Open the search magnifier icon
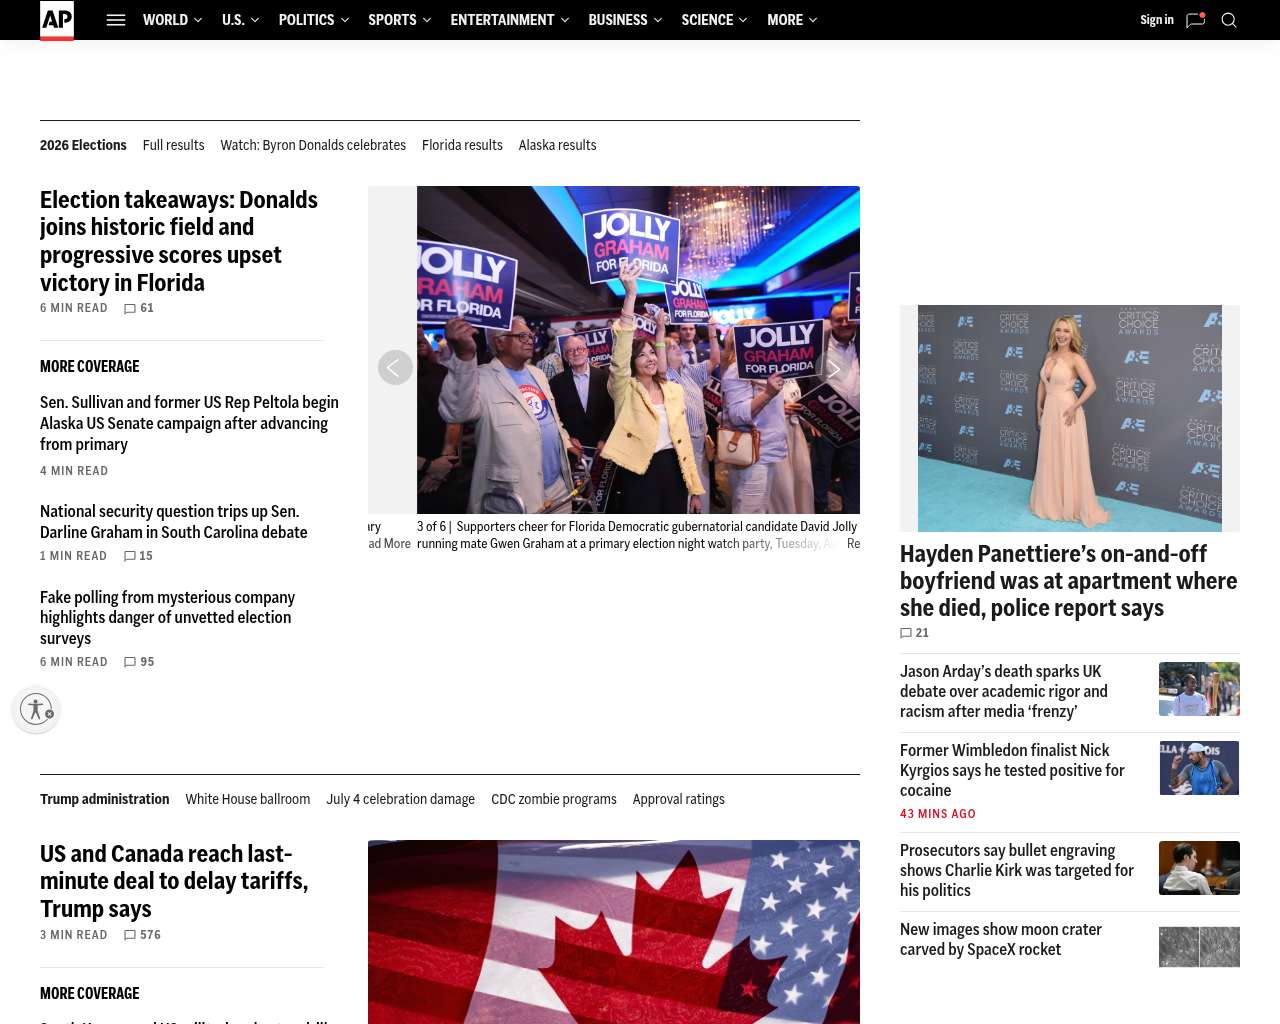This screenshot has width=1280, height=1024. tap(1229, 20)
